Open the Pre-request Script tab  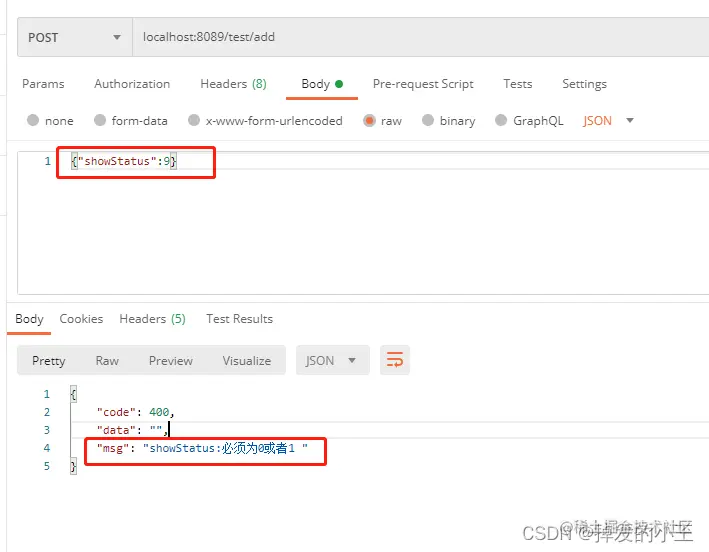(423, 84)
